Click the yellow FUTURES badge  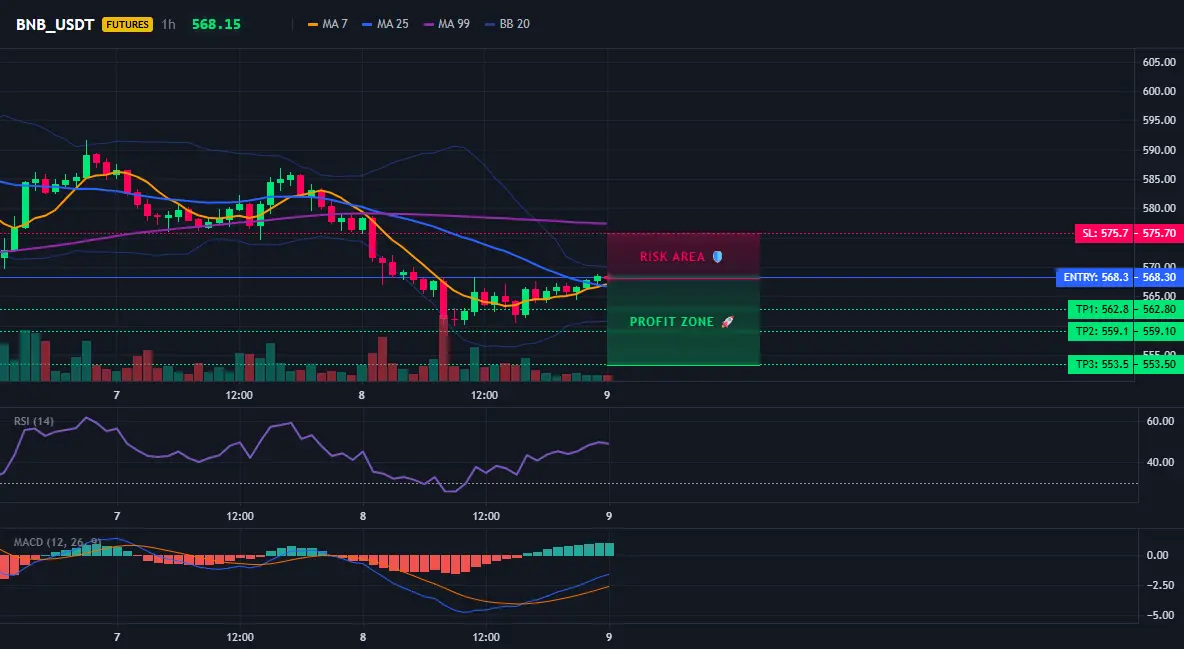tap(128, 24)
